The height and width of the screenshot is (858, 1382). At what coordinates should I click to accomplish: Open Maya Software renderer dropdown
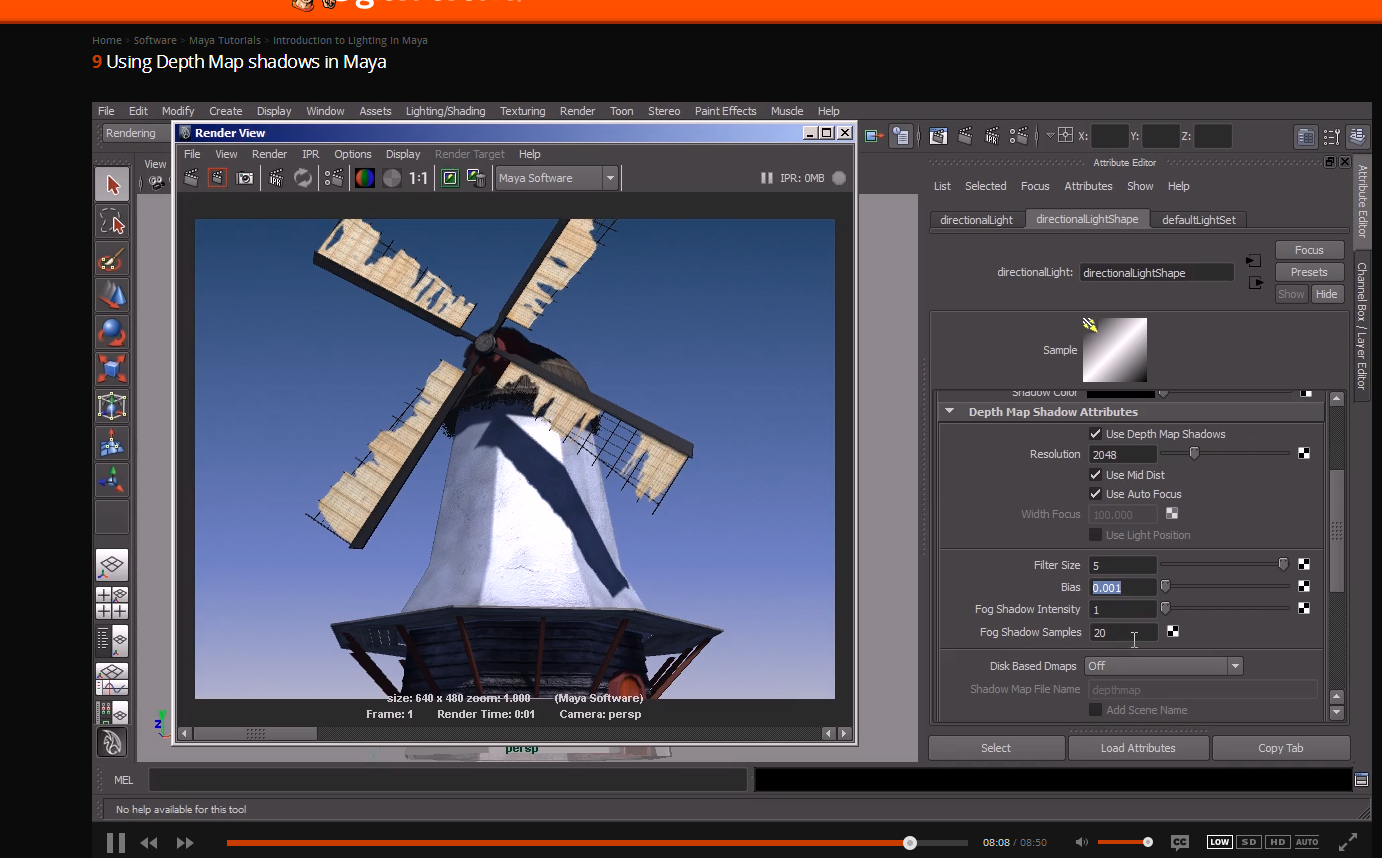(557, 178)
